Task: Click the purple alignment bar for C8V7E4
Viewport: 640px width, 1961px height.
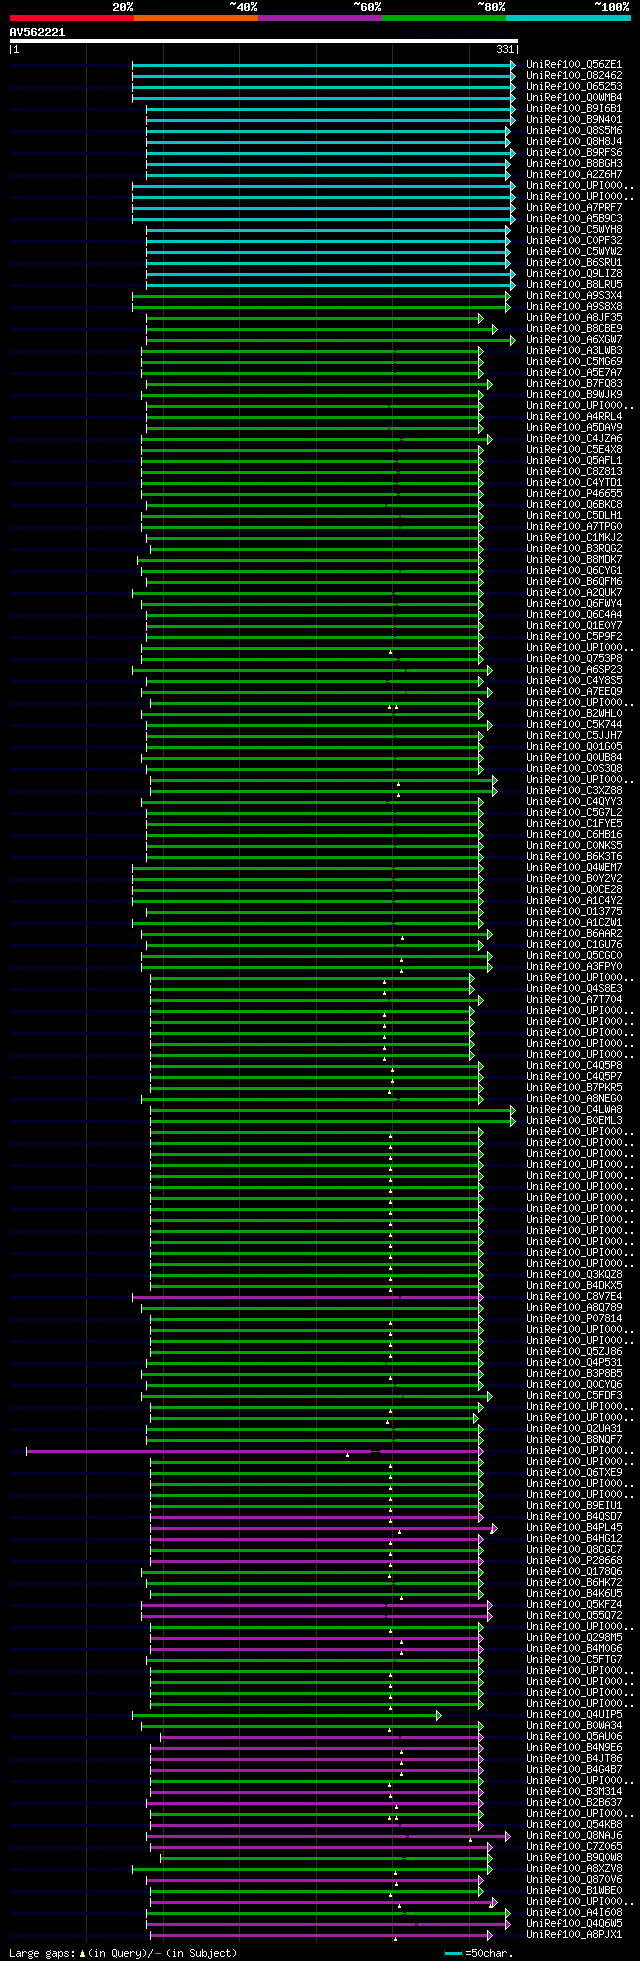Action: [304, 1296]
